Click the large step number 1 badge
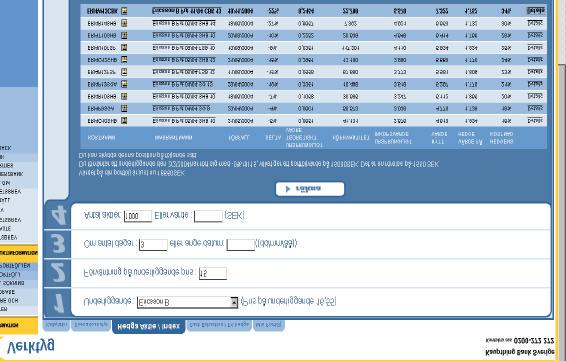566x361 pixels. [x=58, y=303]
